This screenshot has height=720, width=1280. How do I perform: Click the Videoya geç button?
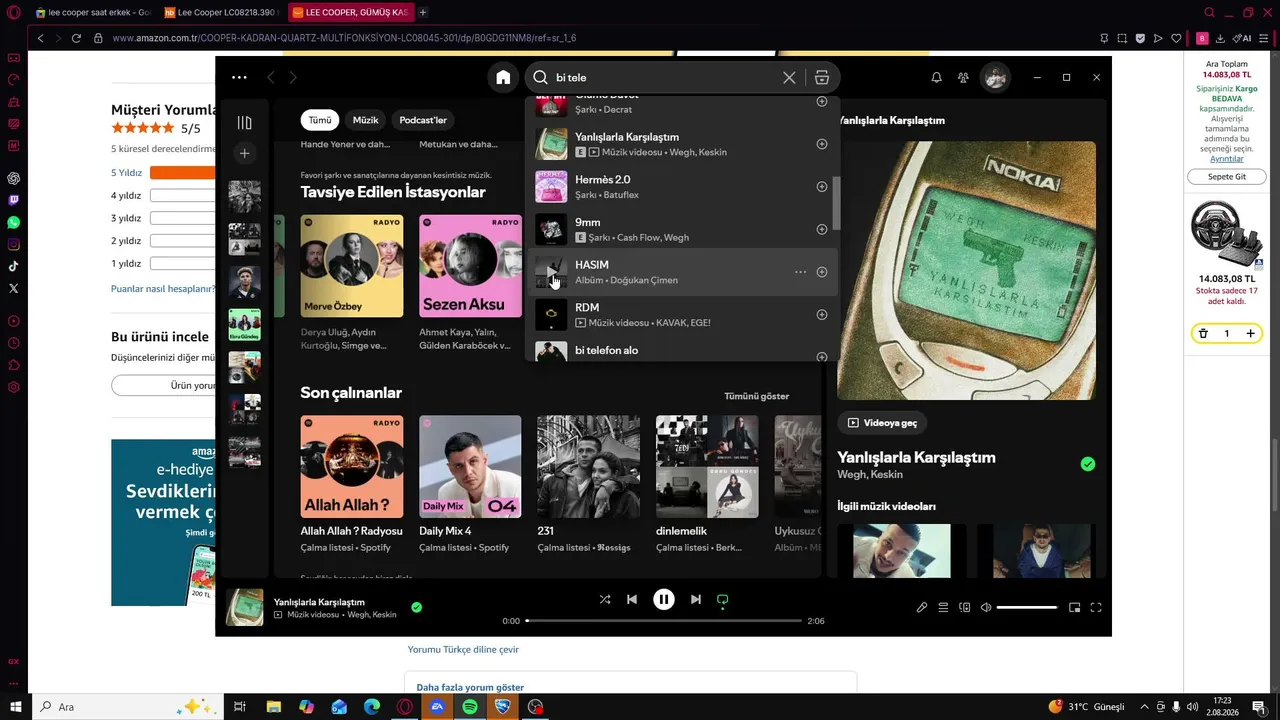click(882, 423)
